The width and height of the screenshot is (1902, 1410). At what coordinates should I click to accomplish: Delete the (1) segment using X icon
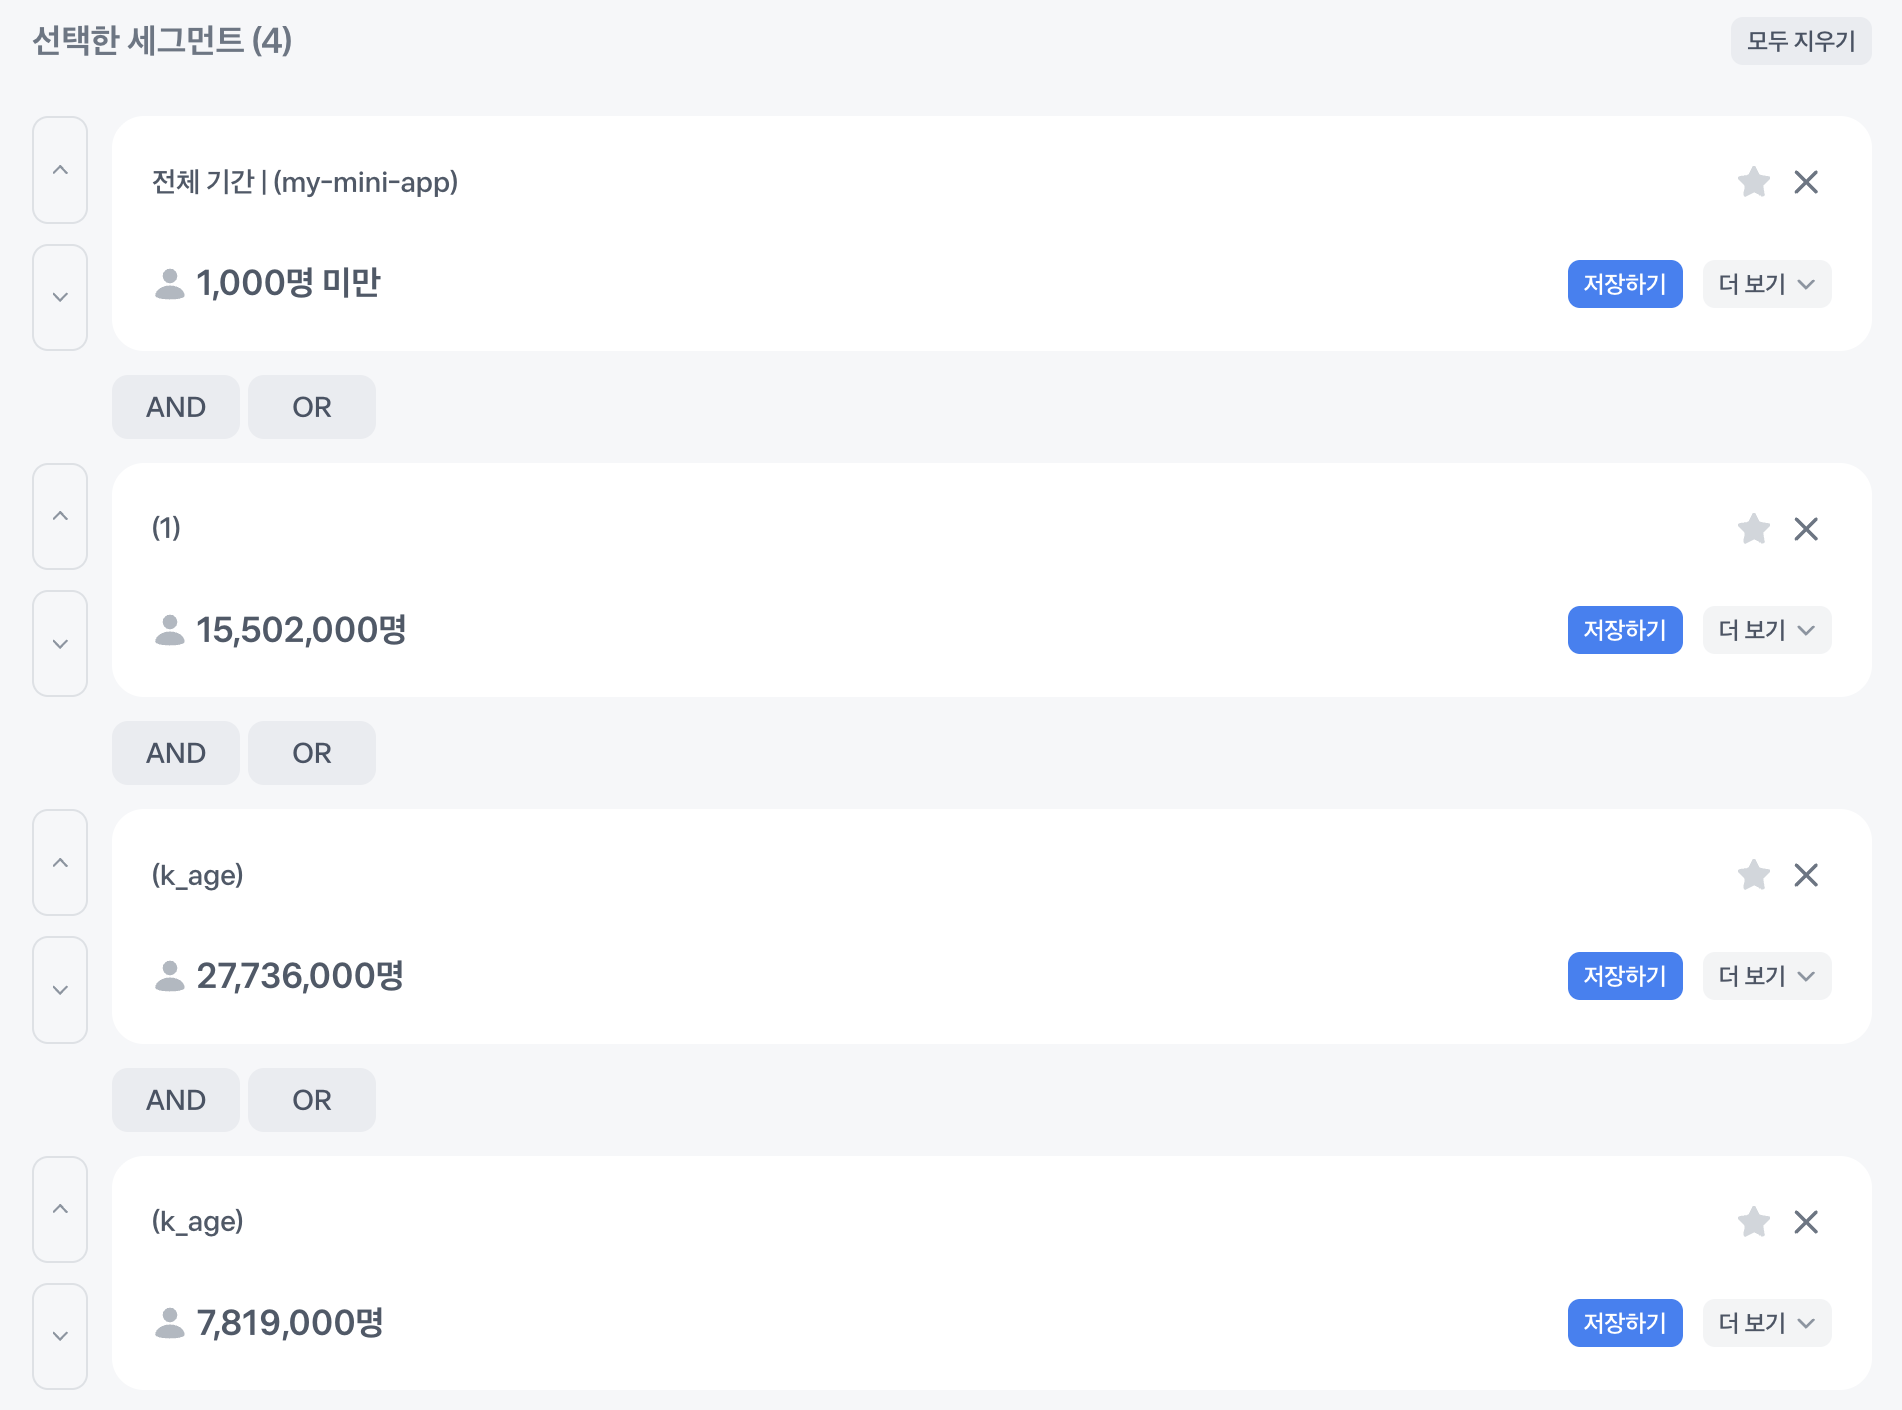point(1806,529)
